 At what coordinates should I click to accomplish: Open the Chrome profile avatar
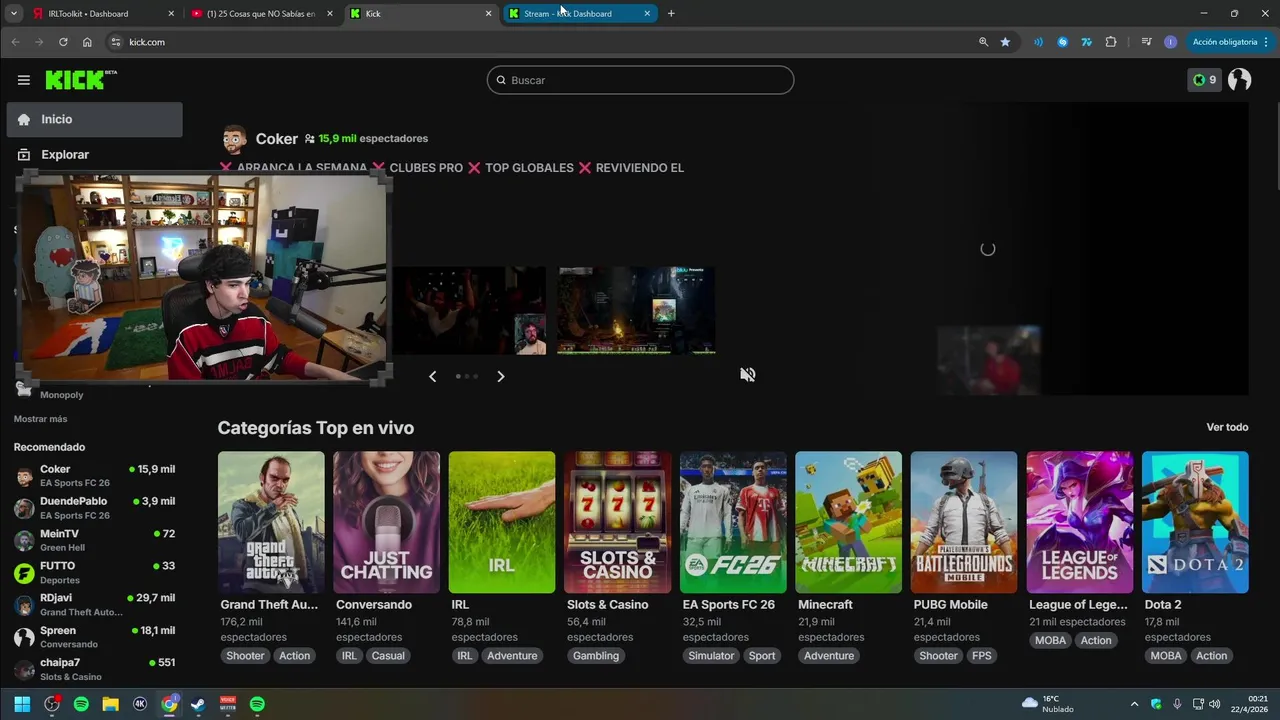(x=1171, y=42)
